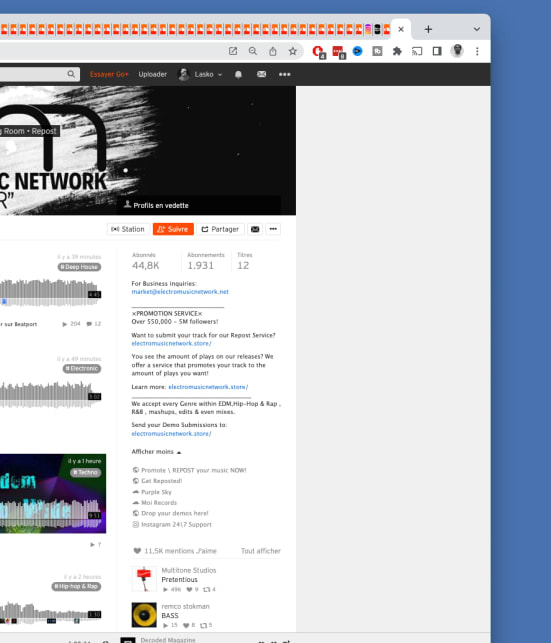Click the open-in-app icon in address bar
The width and height of the screenshot is (551, 643).
click(233, 51)
